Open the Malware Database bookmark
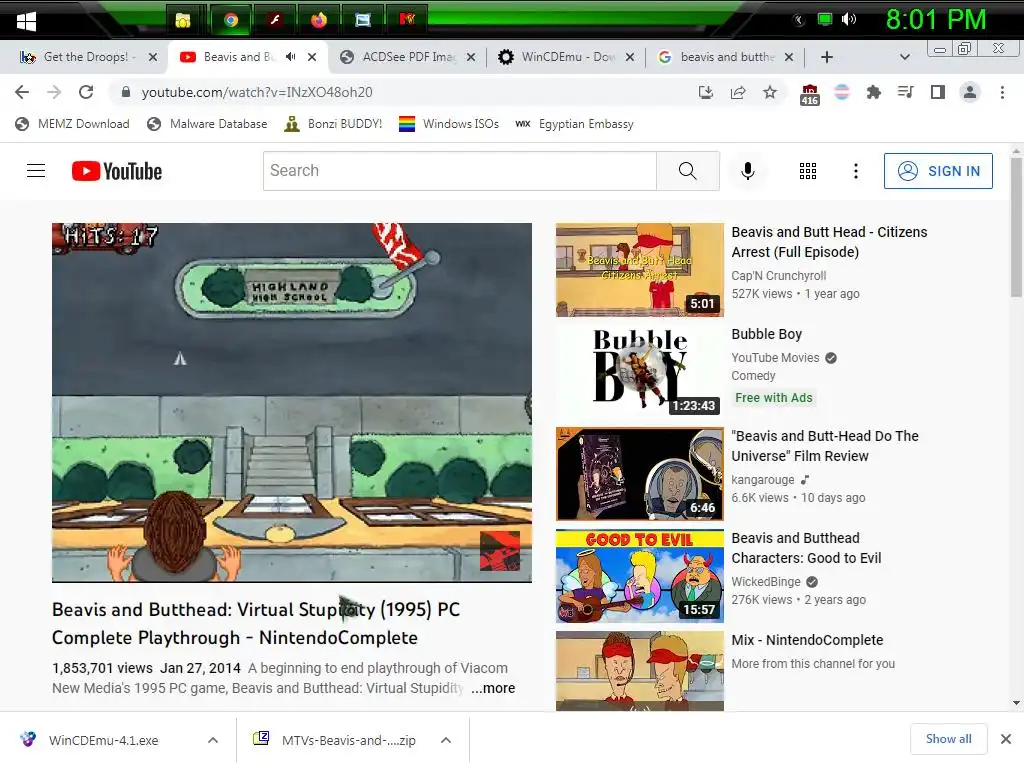 [x=207, y=124]
